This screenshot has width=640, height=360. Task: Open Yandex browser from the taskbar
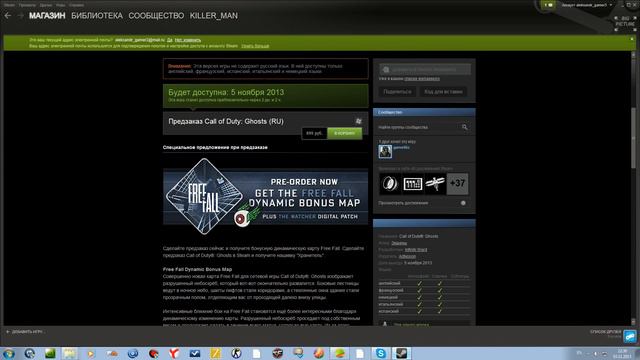coord(174,353)
